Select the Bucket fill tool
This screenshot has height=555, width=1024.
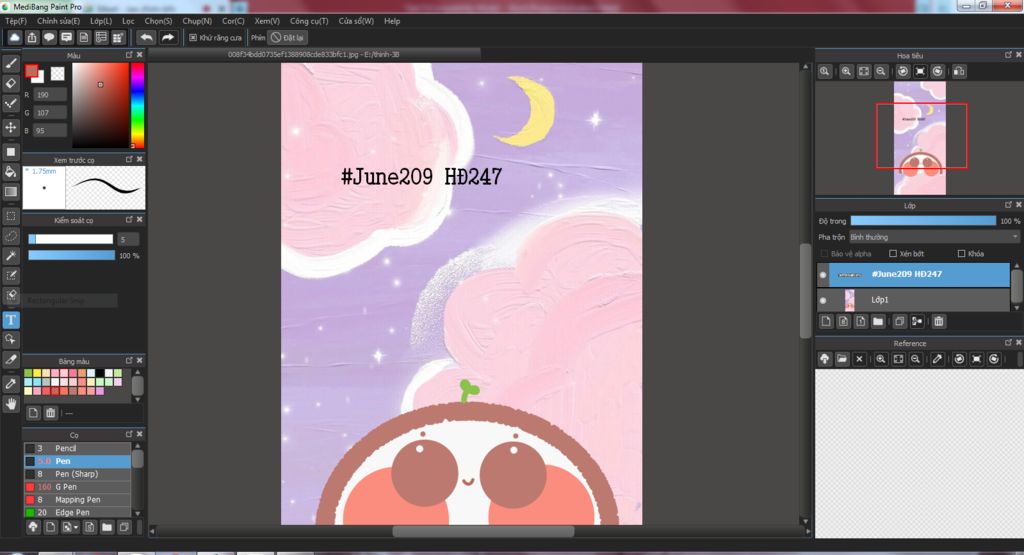click(10, 172)
